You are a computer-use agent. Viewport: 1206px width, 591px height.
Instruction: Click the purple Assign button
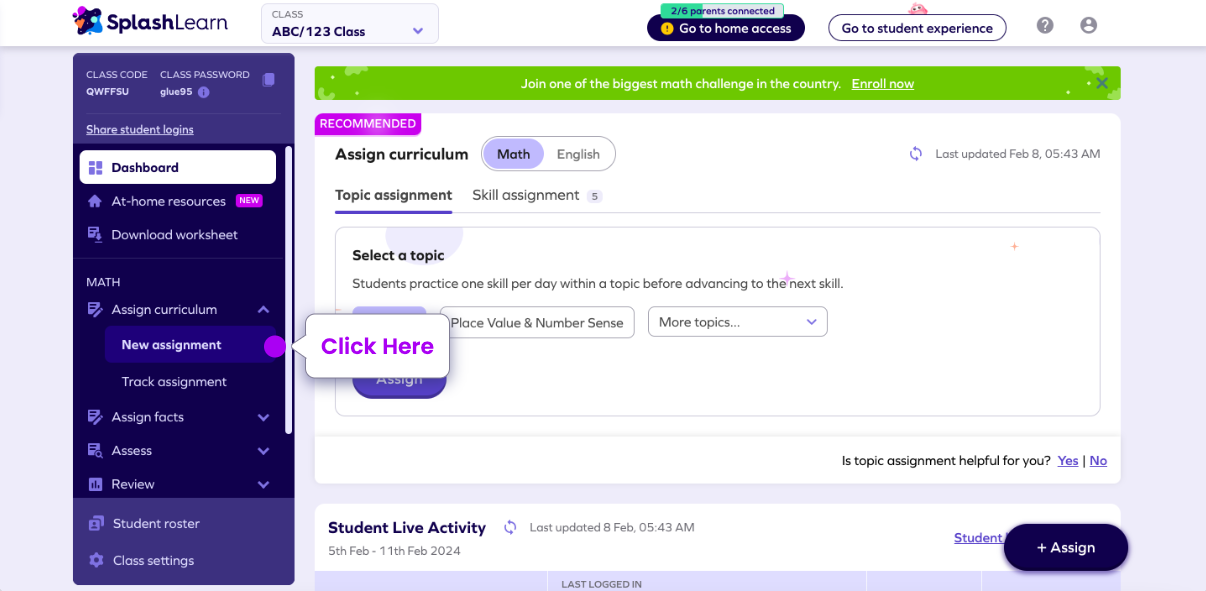pos(398,379)
